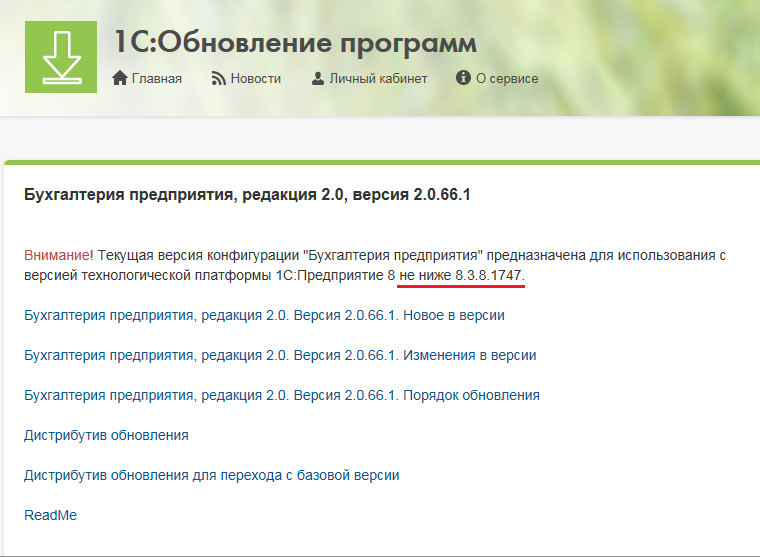Click the green download logo icon
Image resolution: width=760 pixels, height=557 pixels.
pyautogui.click(x=61, y=57)
